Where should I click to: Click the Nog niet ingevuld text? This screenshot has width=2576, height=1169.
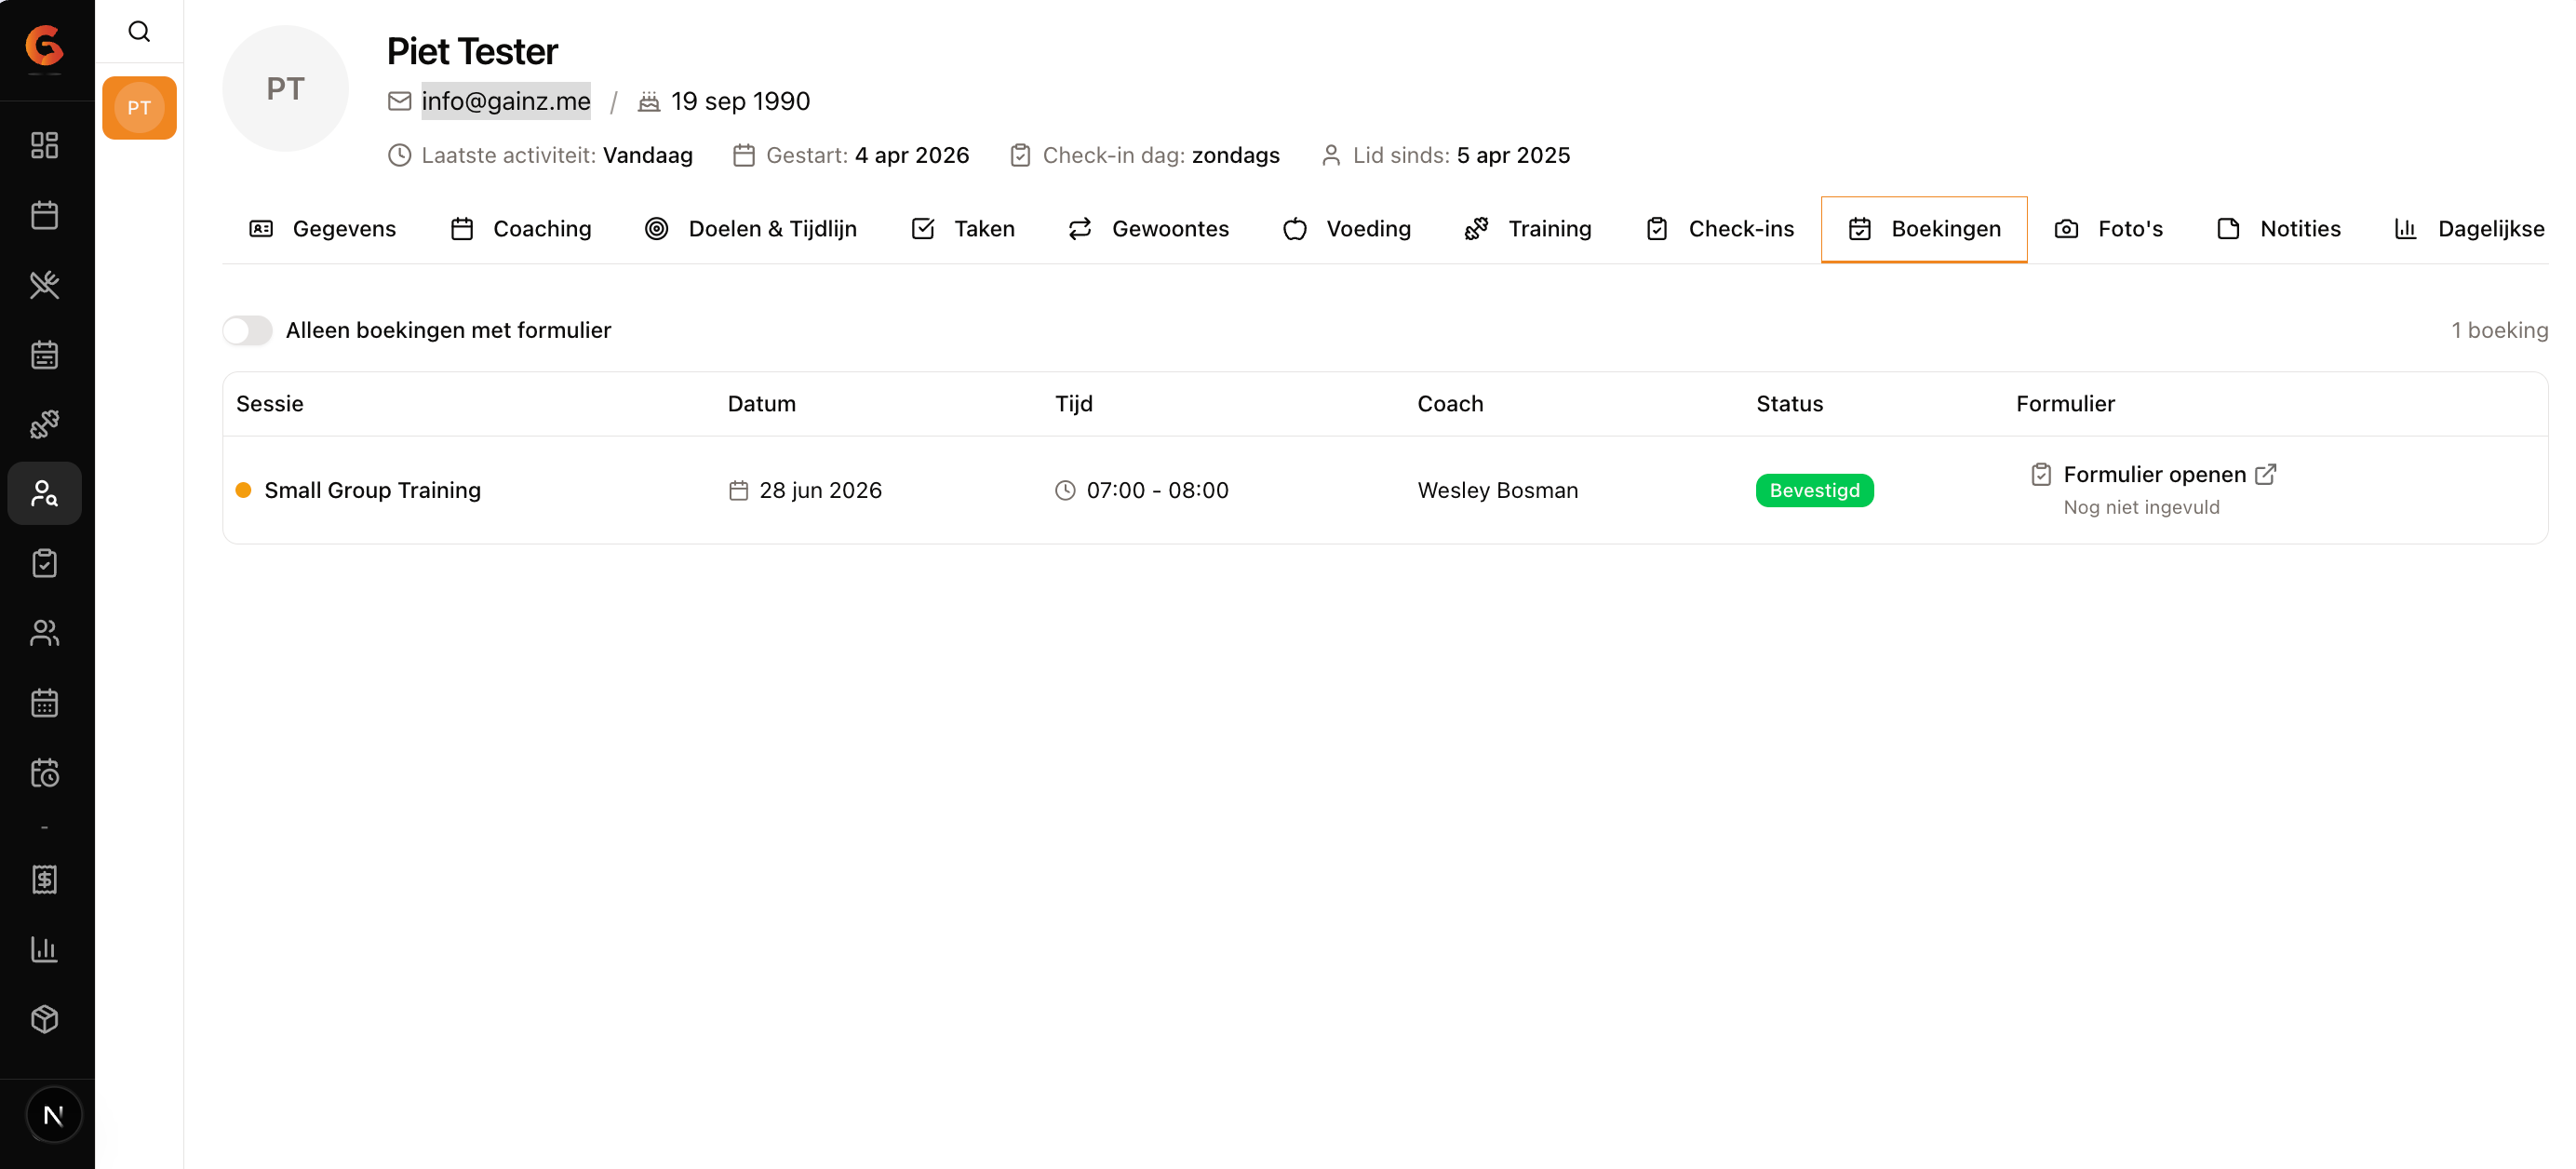(2141, 507)
